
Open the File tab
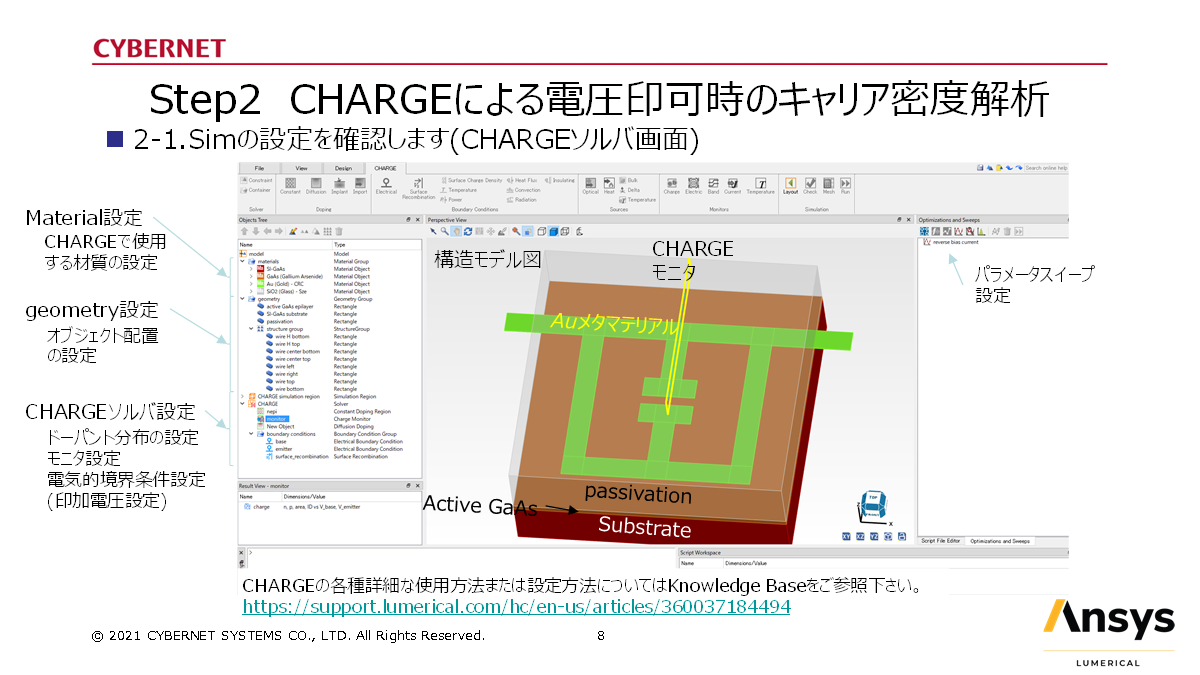coord(259,168)
